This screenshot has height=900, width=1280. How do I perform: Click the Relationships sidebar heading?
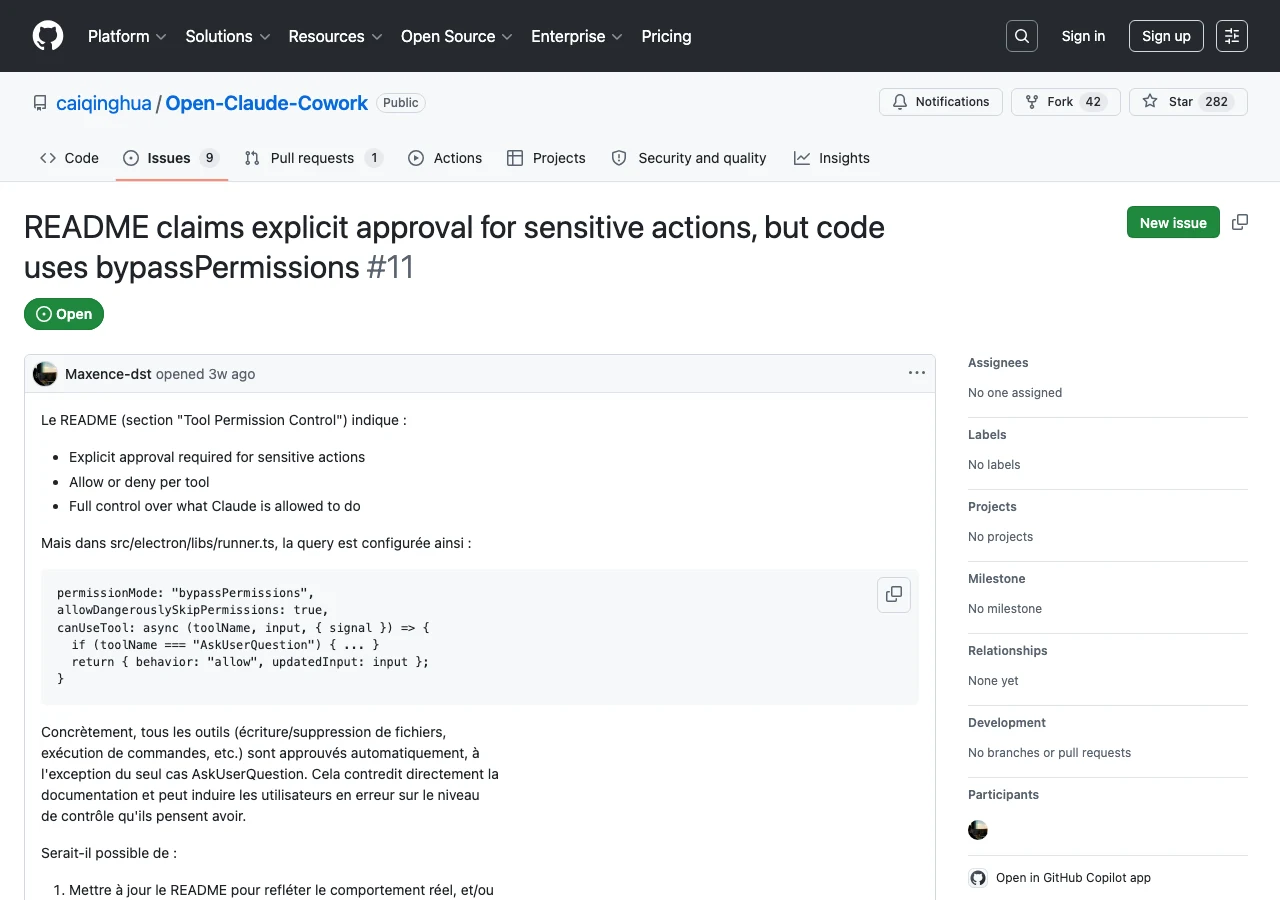click(x=1008, y=651)
